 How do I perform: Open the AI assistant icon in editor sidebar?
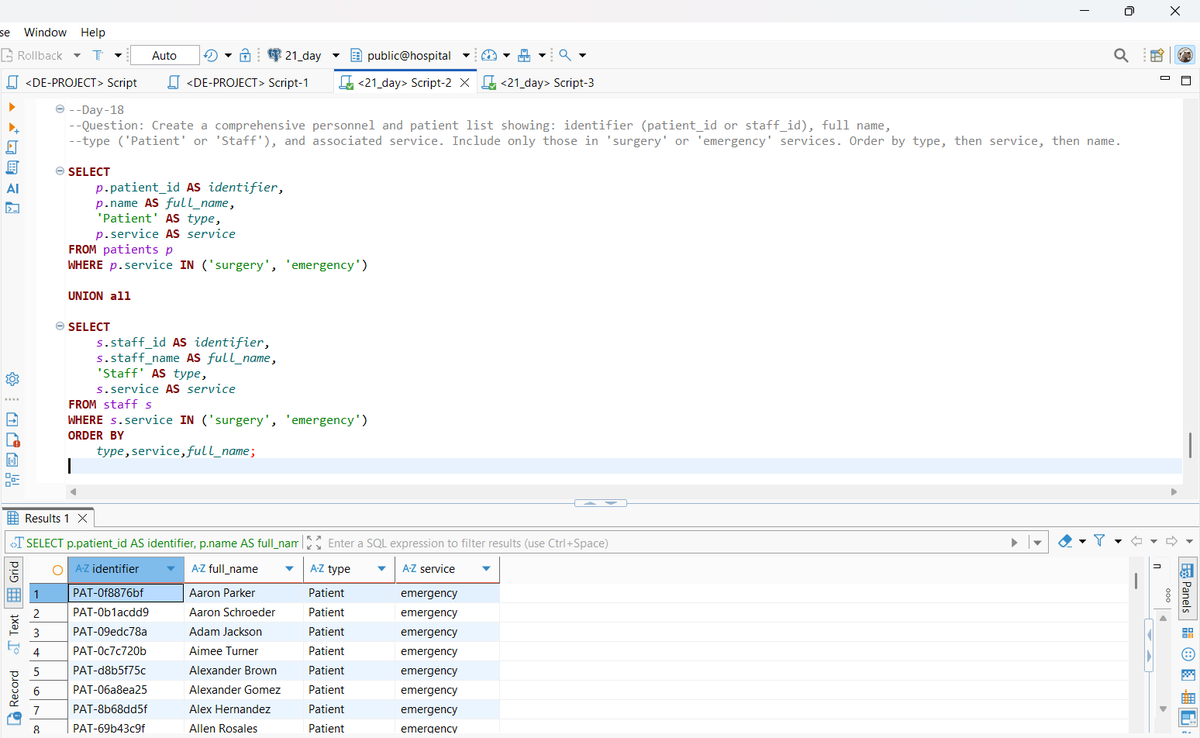pos(13,188)
